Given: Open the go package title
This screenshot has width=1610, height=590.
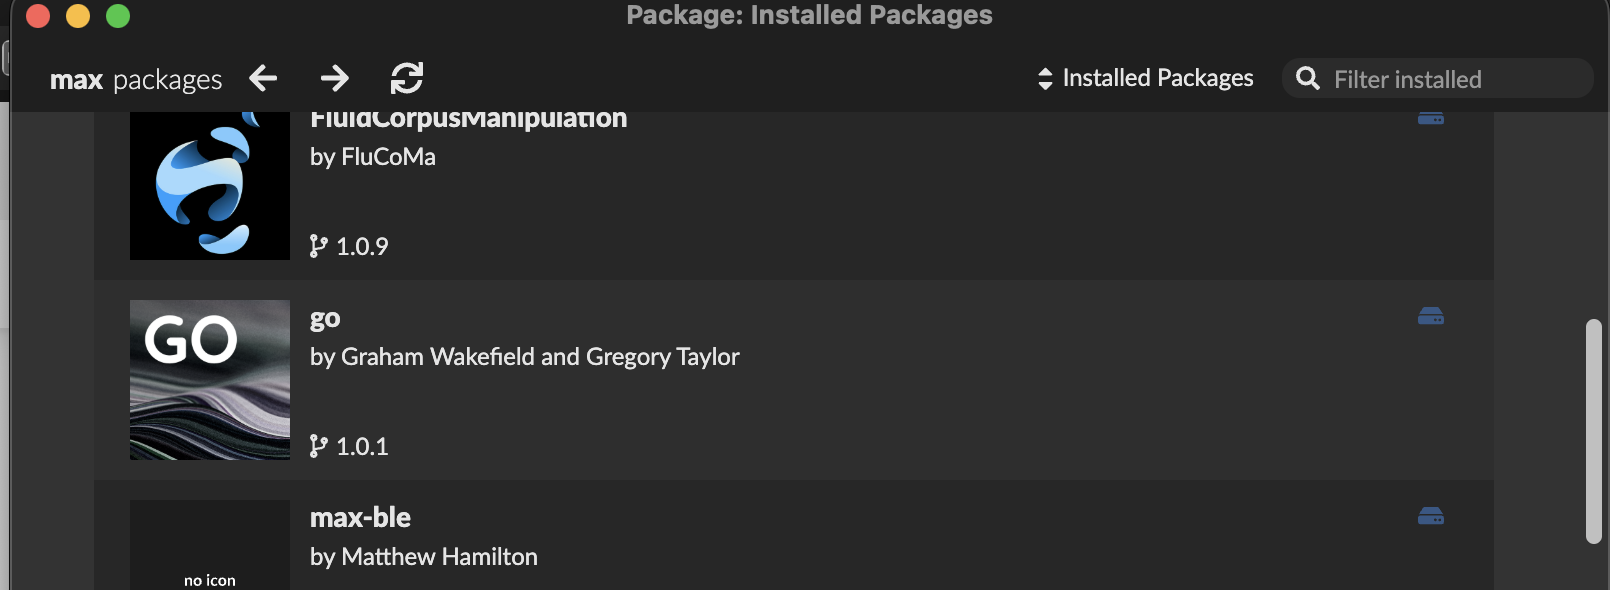Looking at the screenshot, I should (325, 319).
